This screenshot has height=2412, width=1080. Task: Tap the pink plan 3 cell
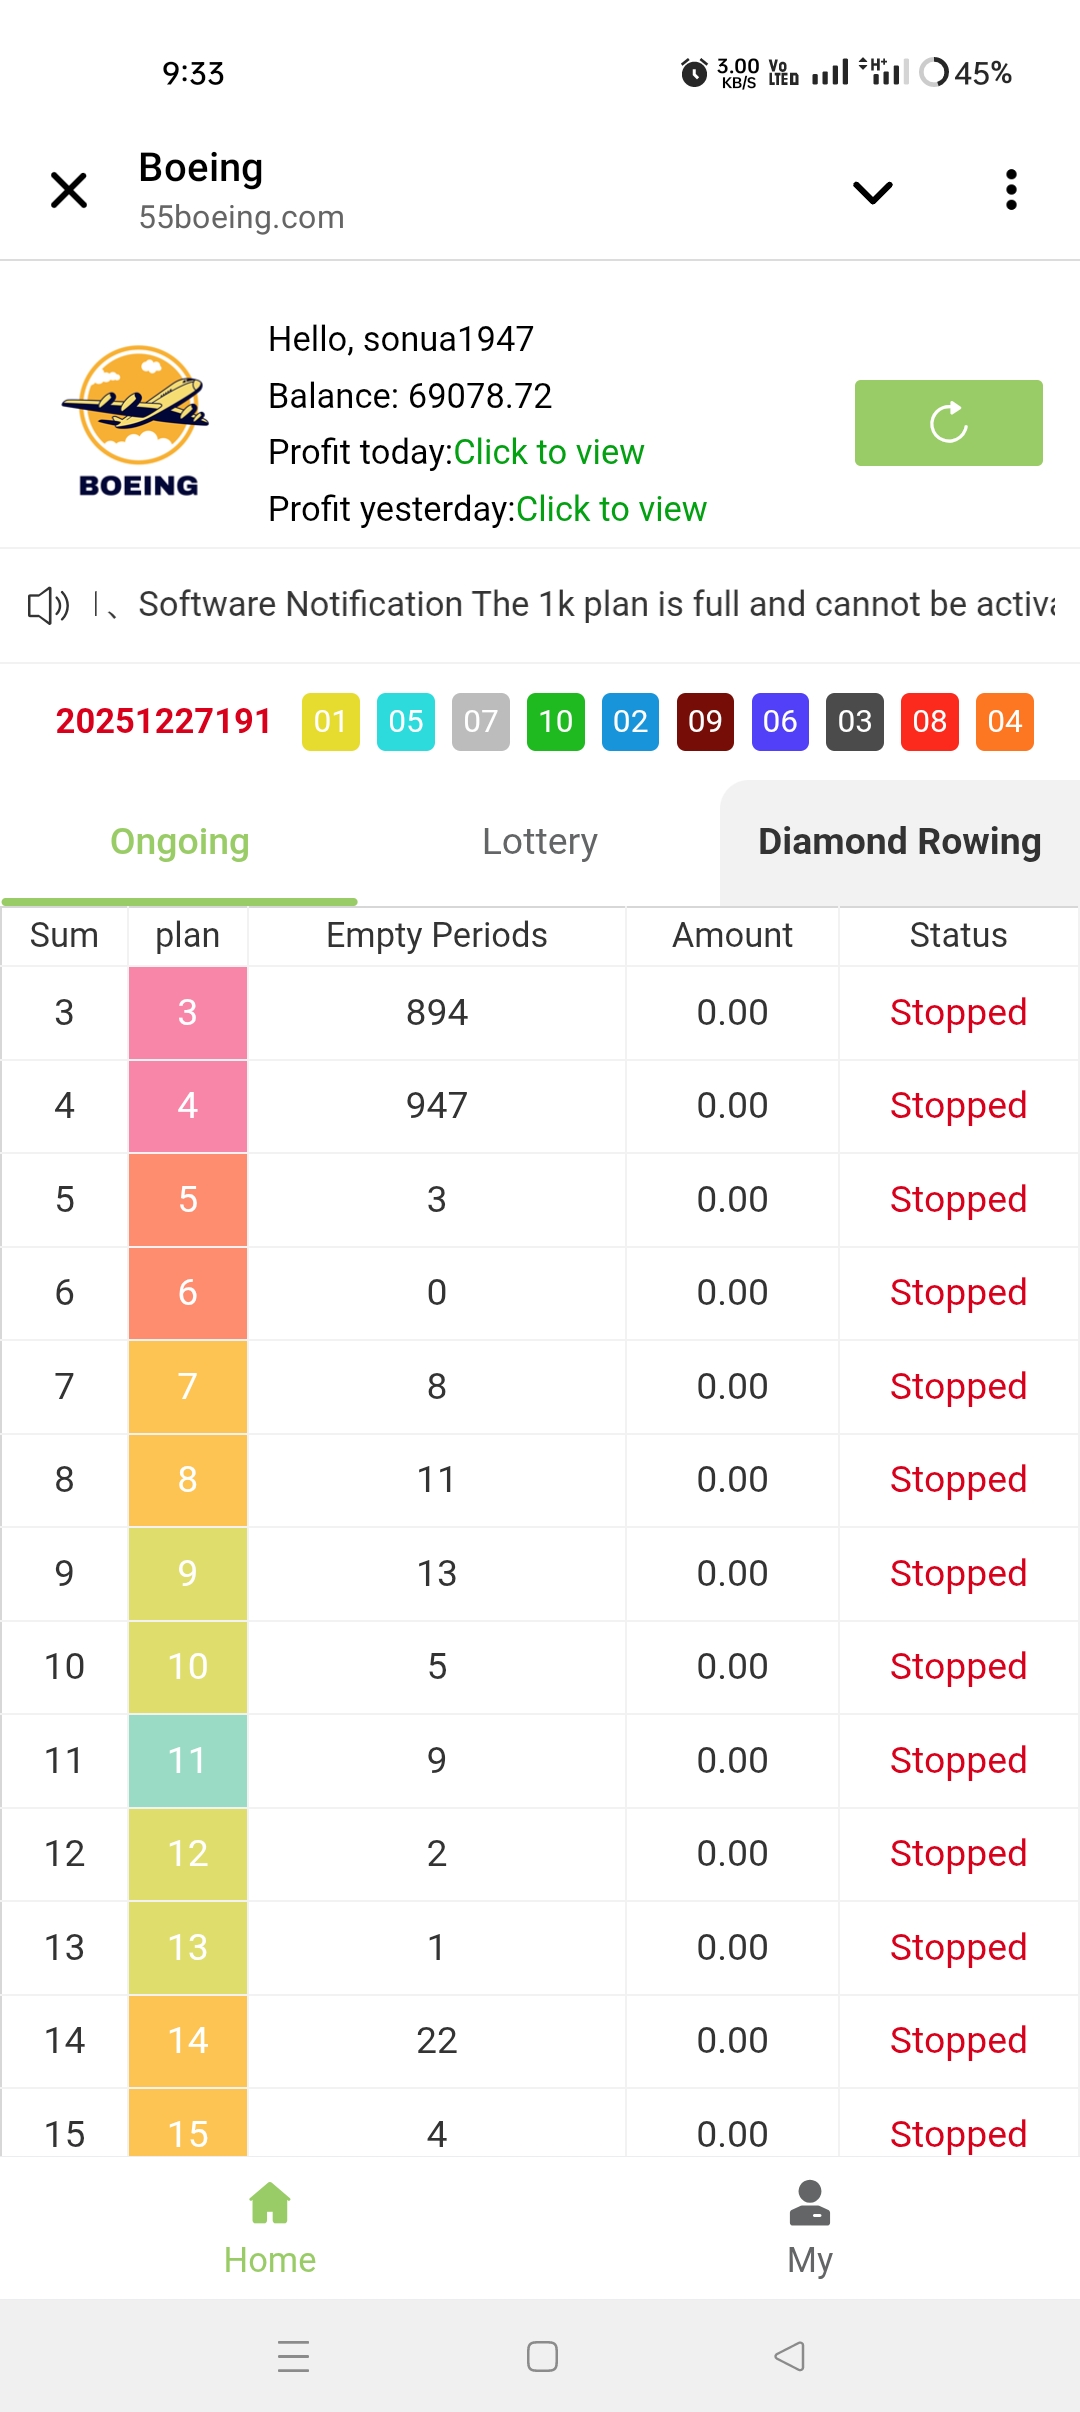tap(188, 1012)
